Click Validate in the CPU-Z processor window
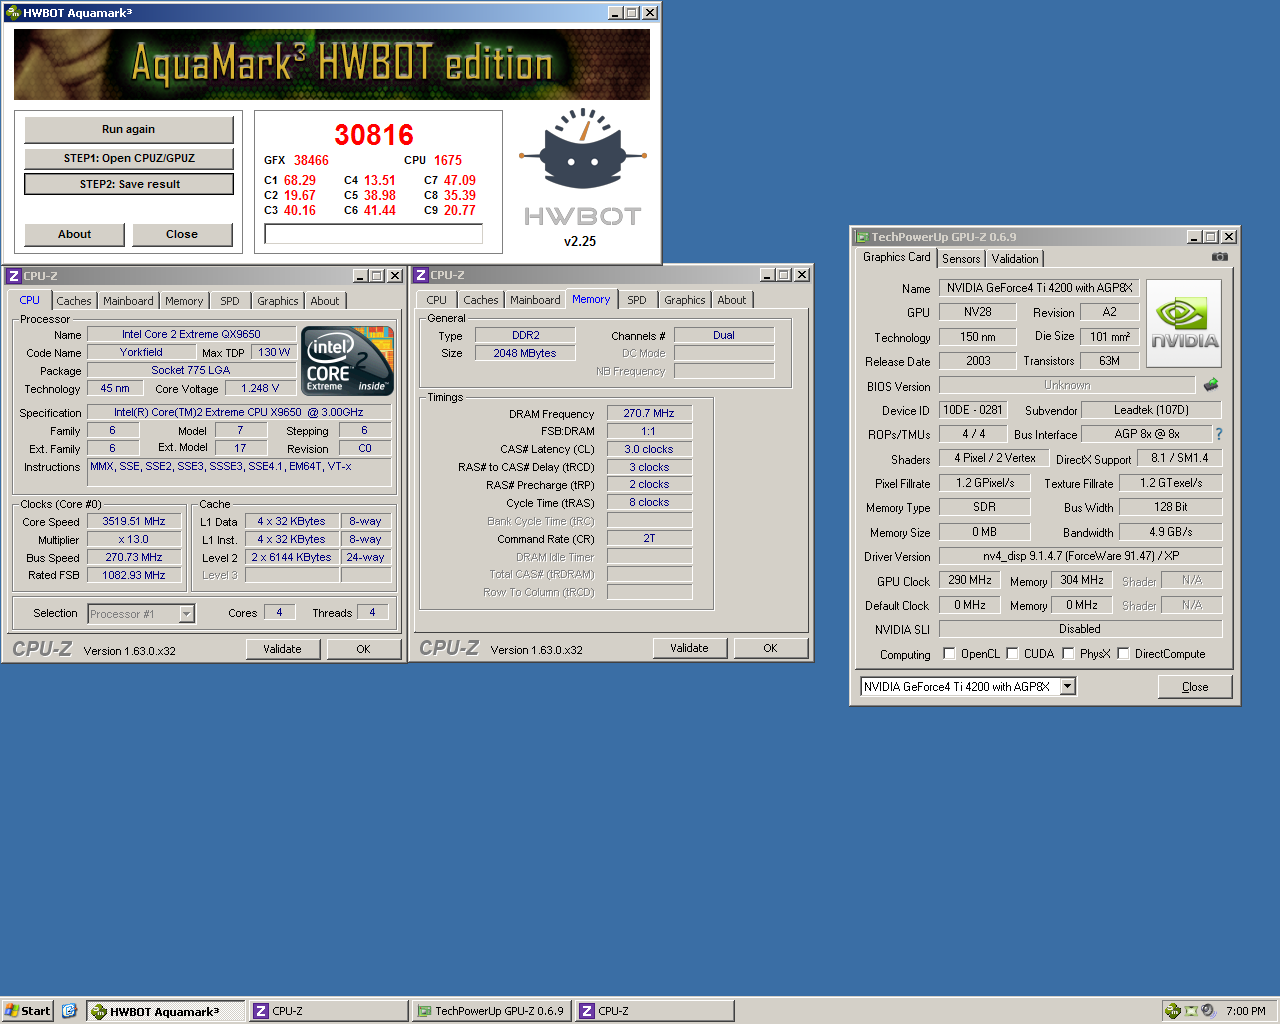 (282, 649)
